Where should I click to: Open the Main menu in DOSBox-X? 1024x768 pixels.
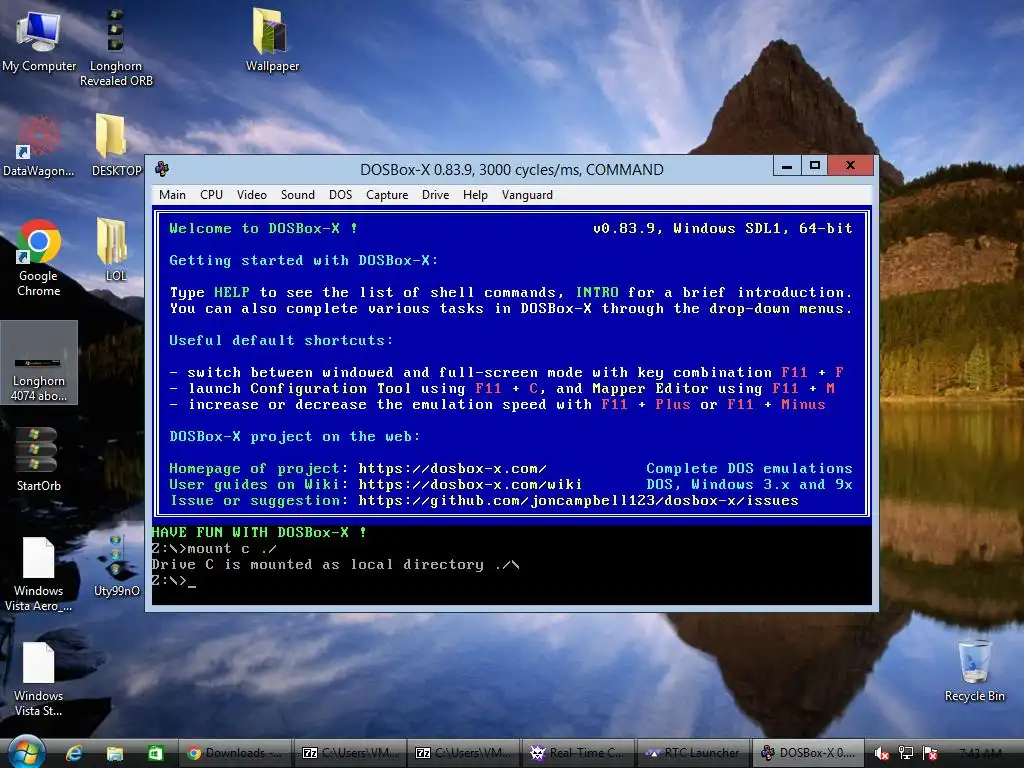pos(172,195)
